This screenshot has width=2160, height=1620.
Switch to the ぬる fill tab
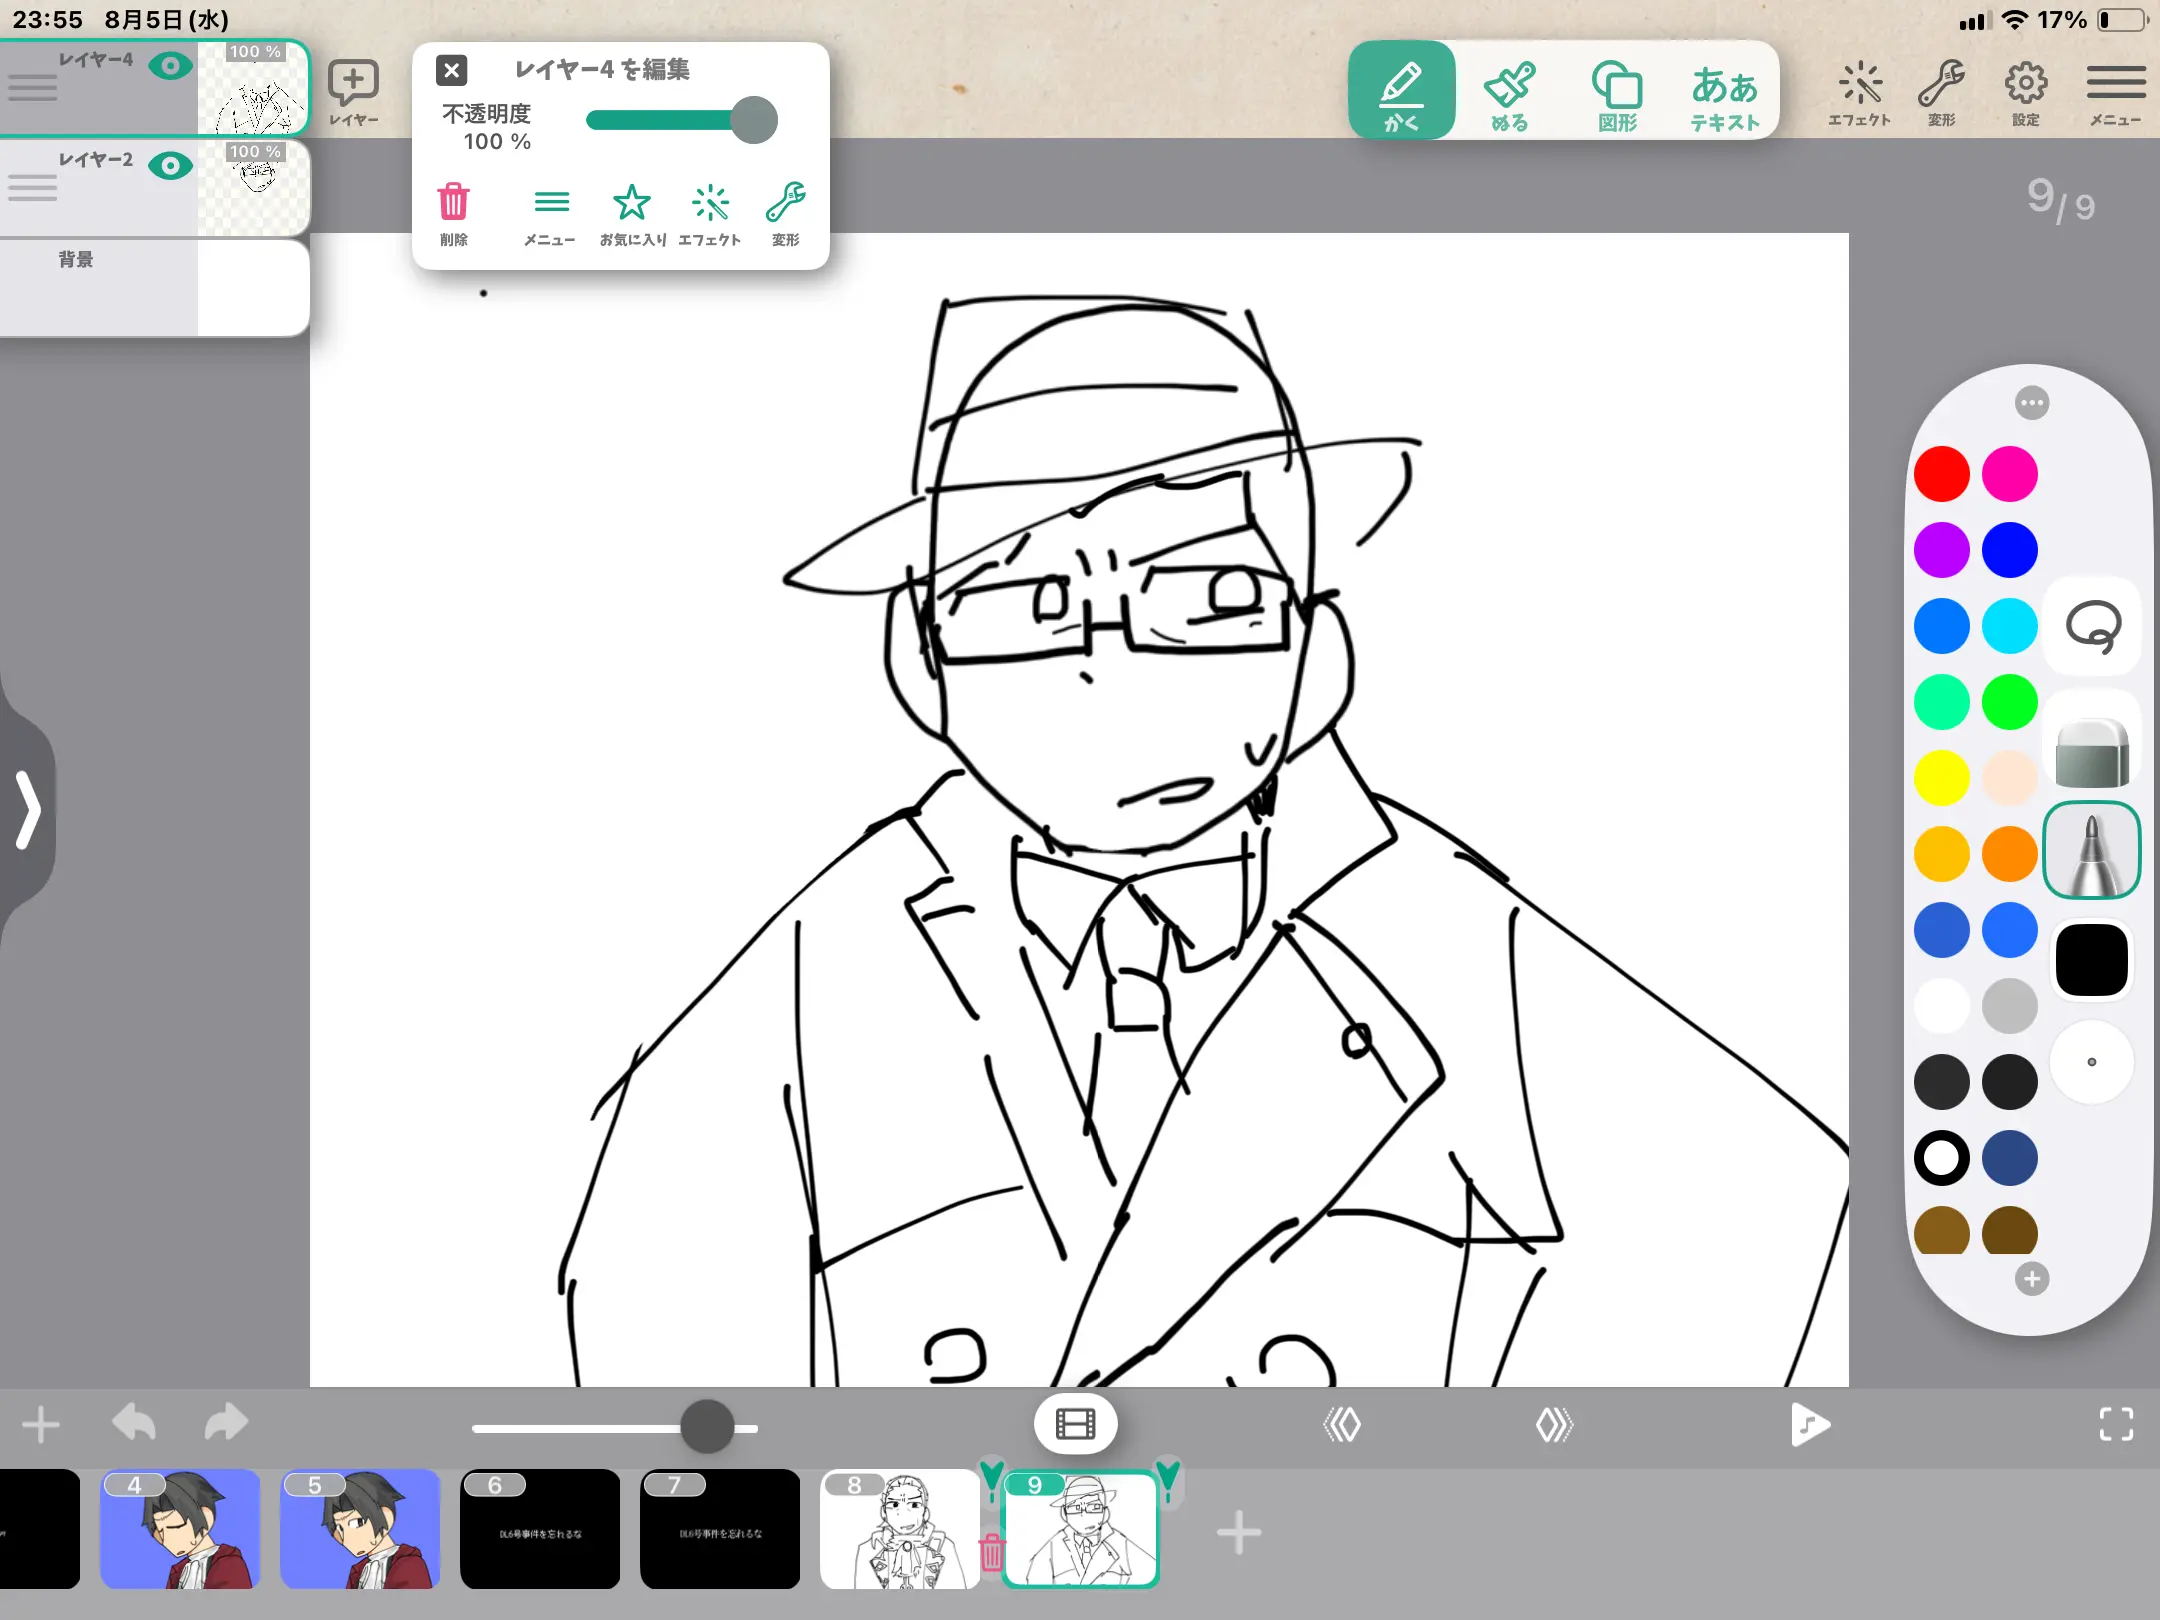[1510, 92]
